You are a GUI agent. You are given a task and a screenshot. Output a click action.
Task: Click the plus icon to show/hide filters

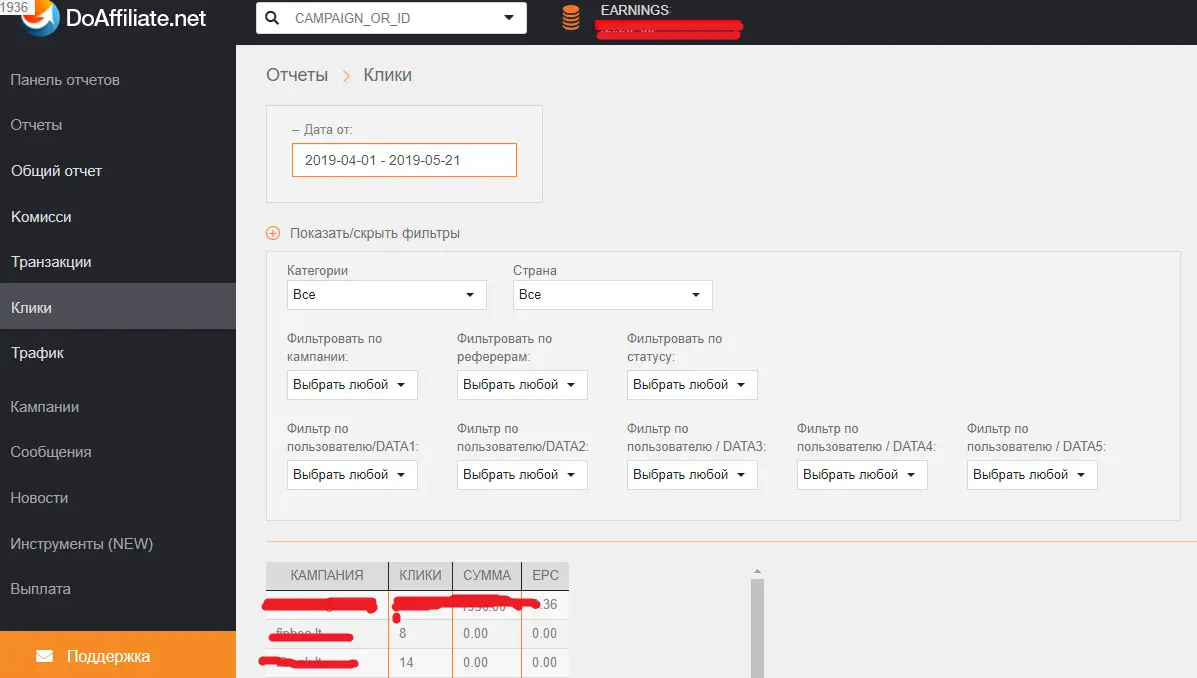click(x=273, y=233)
